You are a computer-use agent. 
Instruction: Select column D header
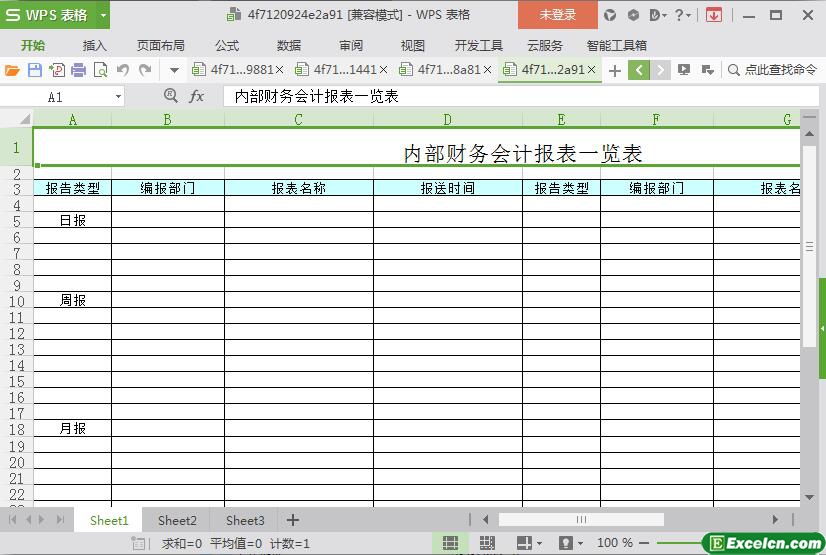[x=447, y=120]
